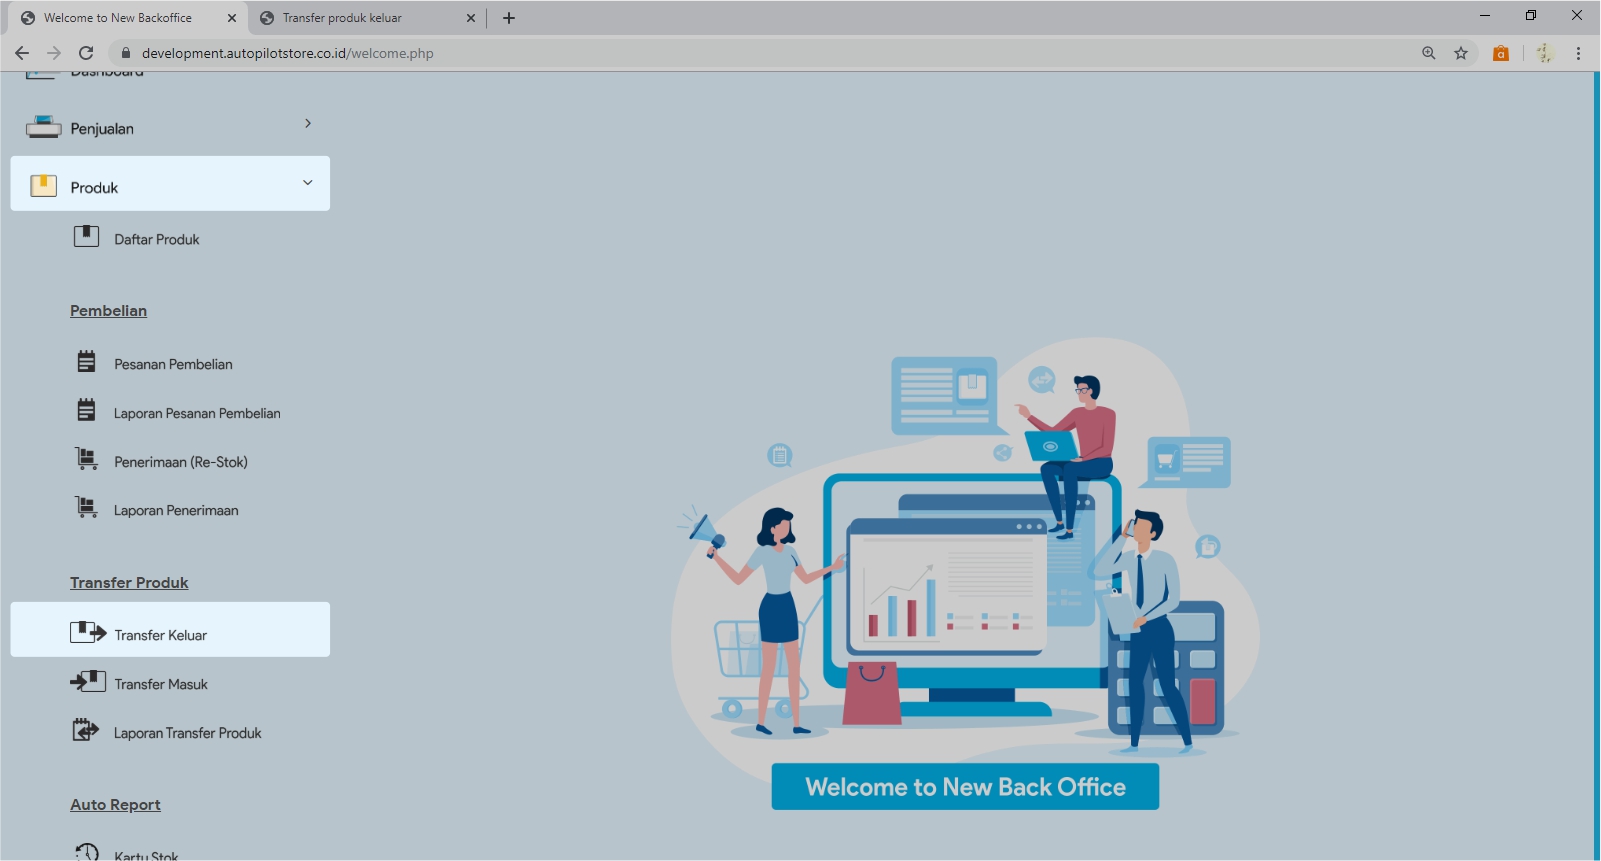Viewport: 1601px width, 861px height.
Task: Click the Laporan Transfer Produk icon
Action: (x=86, y=730)
